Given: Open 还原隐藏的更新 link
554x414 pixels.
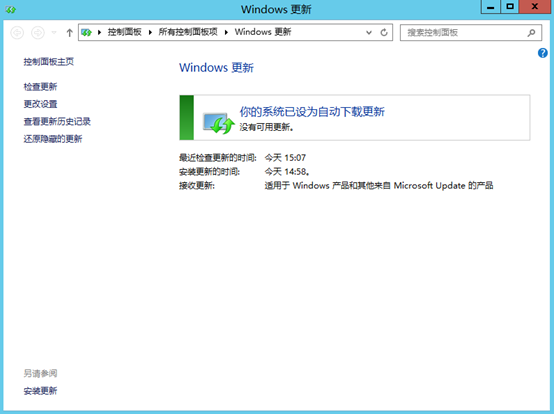Looking at the screenshot, I should click(x=53, y=139).
